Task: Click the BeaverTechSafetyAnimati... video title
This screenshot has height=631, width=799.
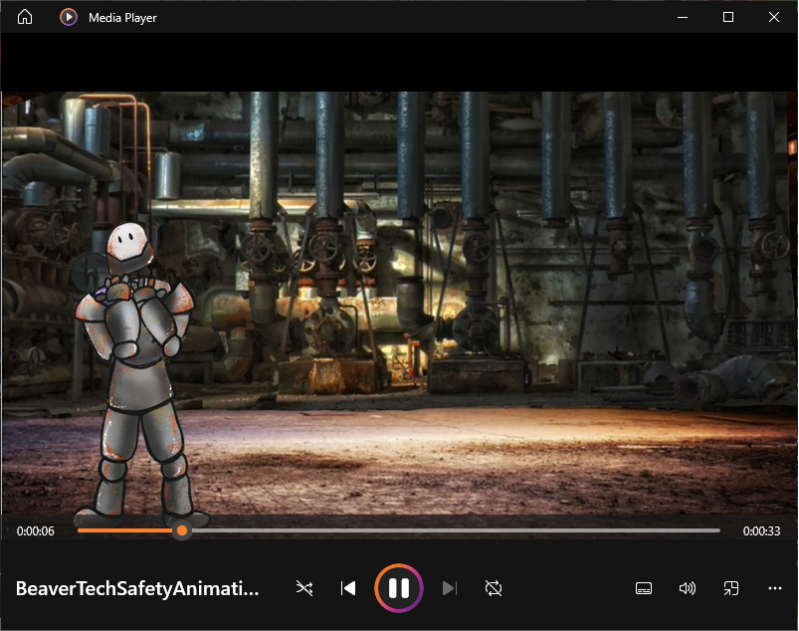Action: [x=137, y=589]
